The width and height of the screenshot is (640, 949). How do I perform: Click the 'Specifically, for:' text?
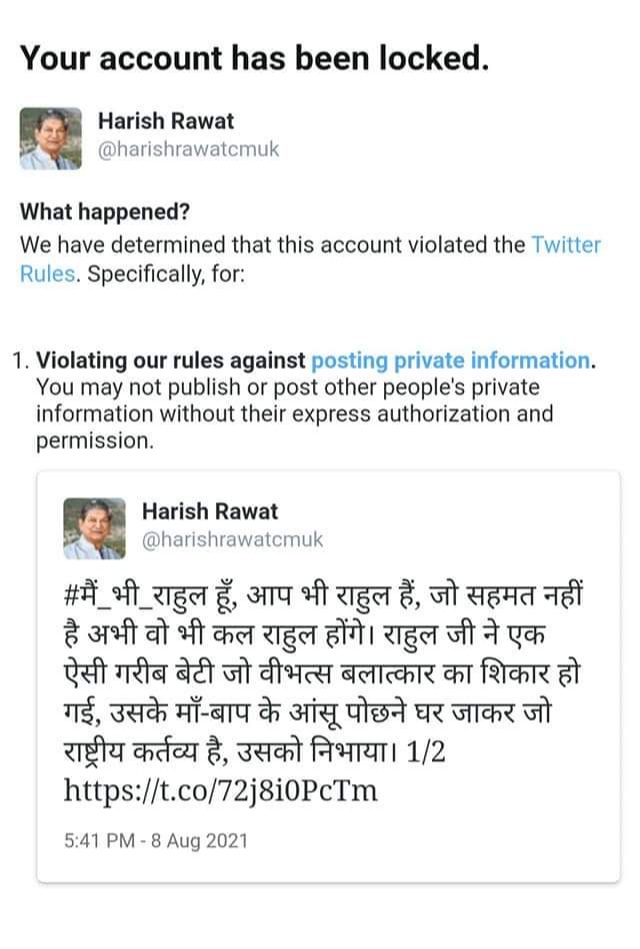pyautogui.click(x=166, y=274)
